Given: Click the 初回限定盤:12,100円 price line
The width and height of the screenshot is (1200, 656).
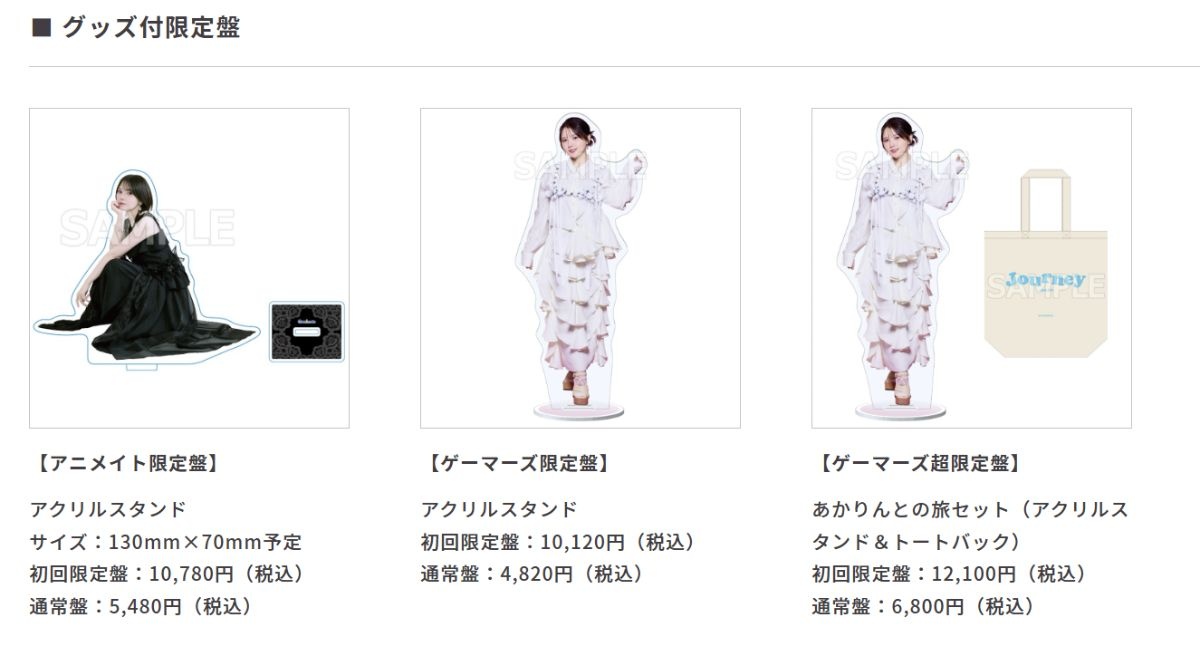Looking at the screenshot, I should pos(949,574).
